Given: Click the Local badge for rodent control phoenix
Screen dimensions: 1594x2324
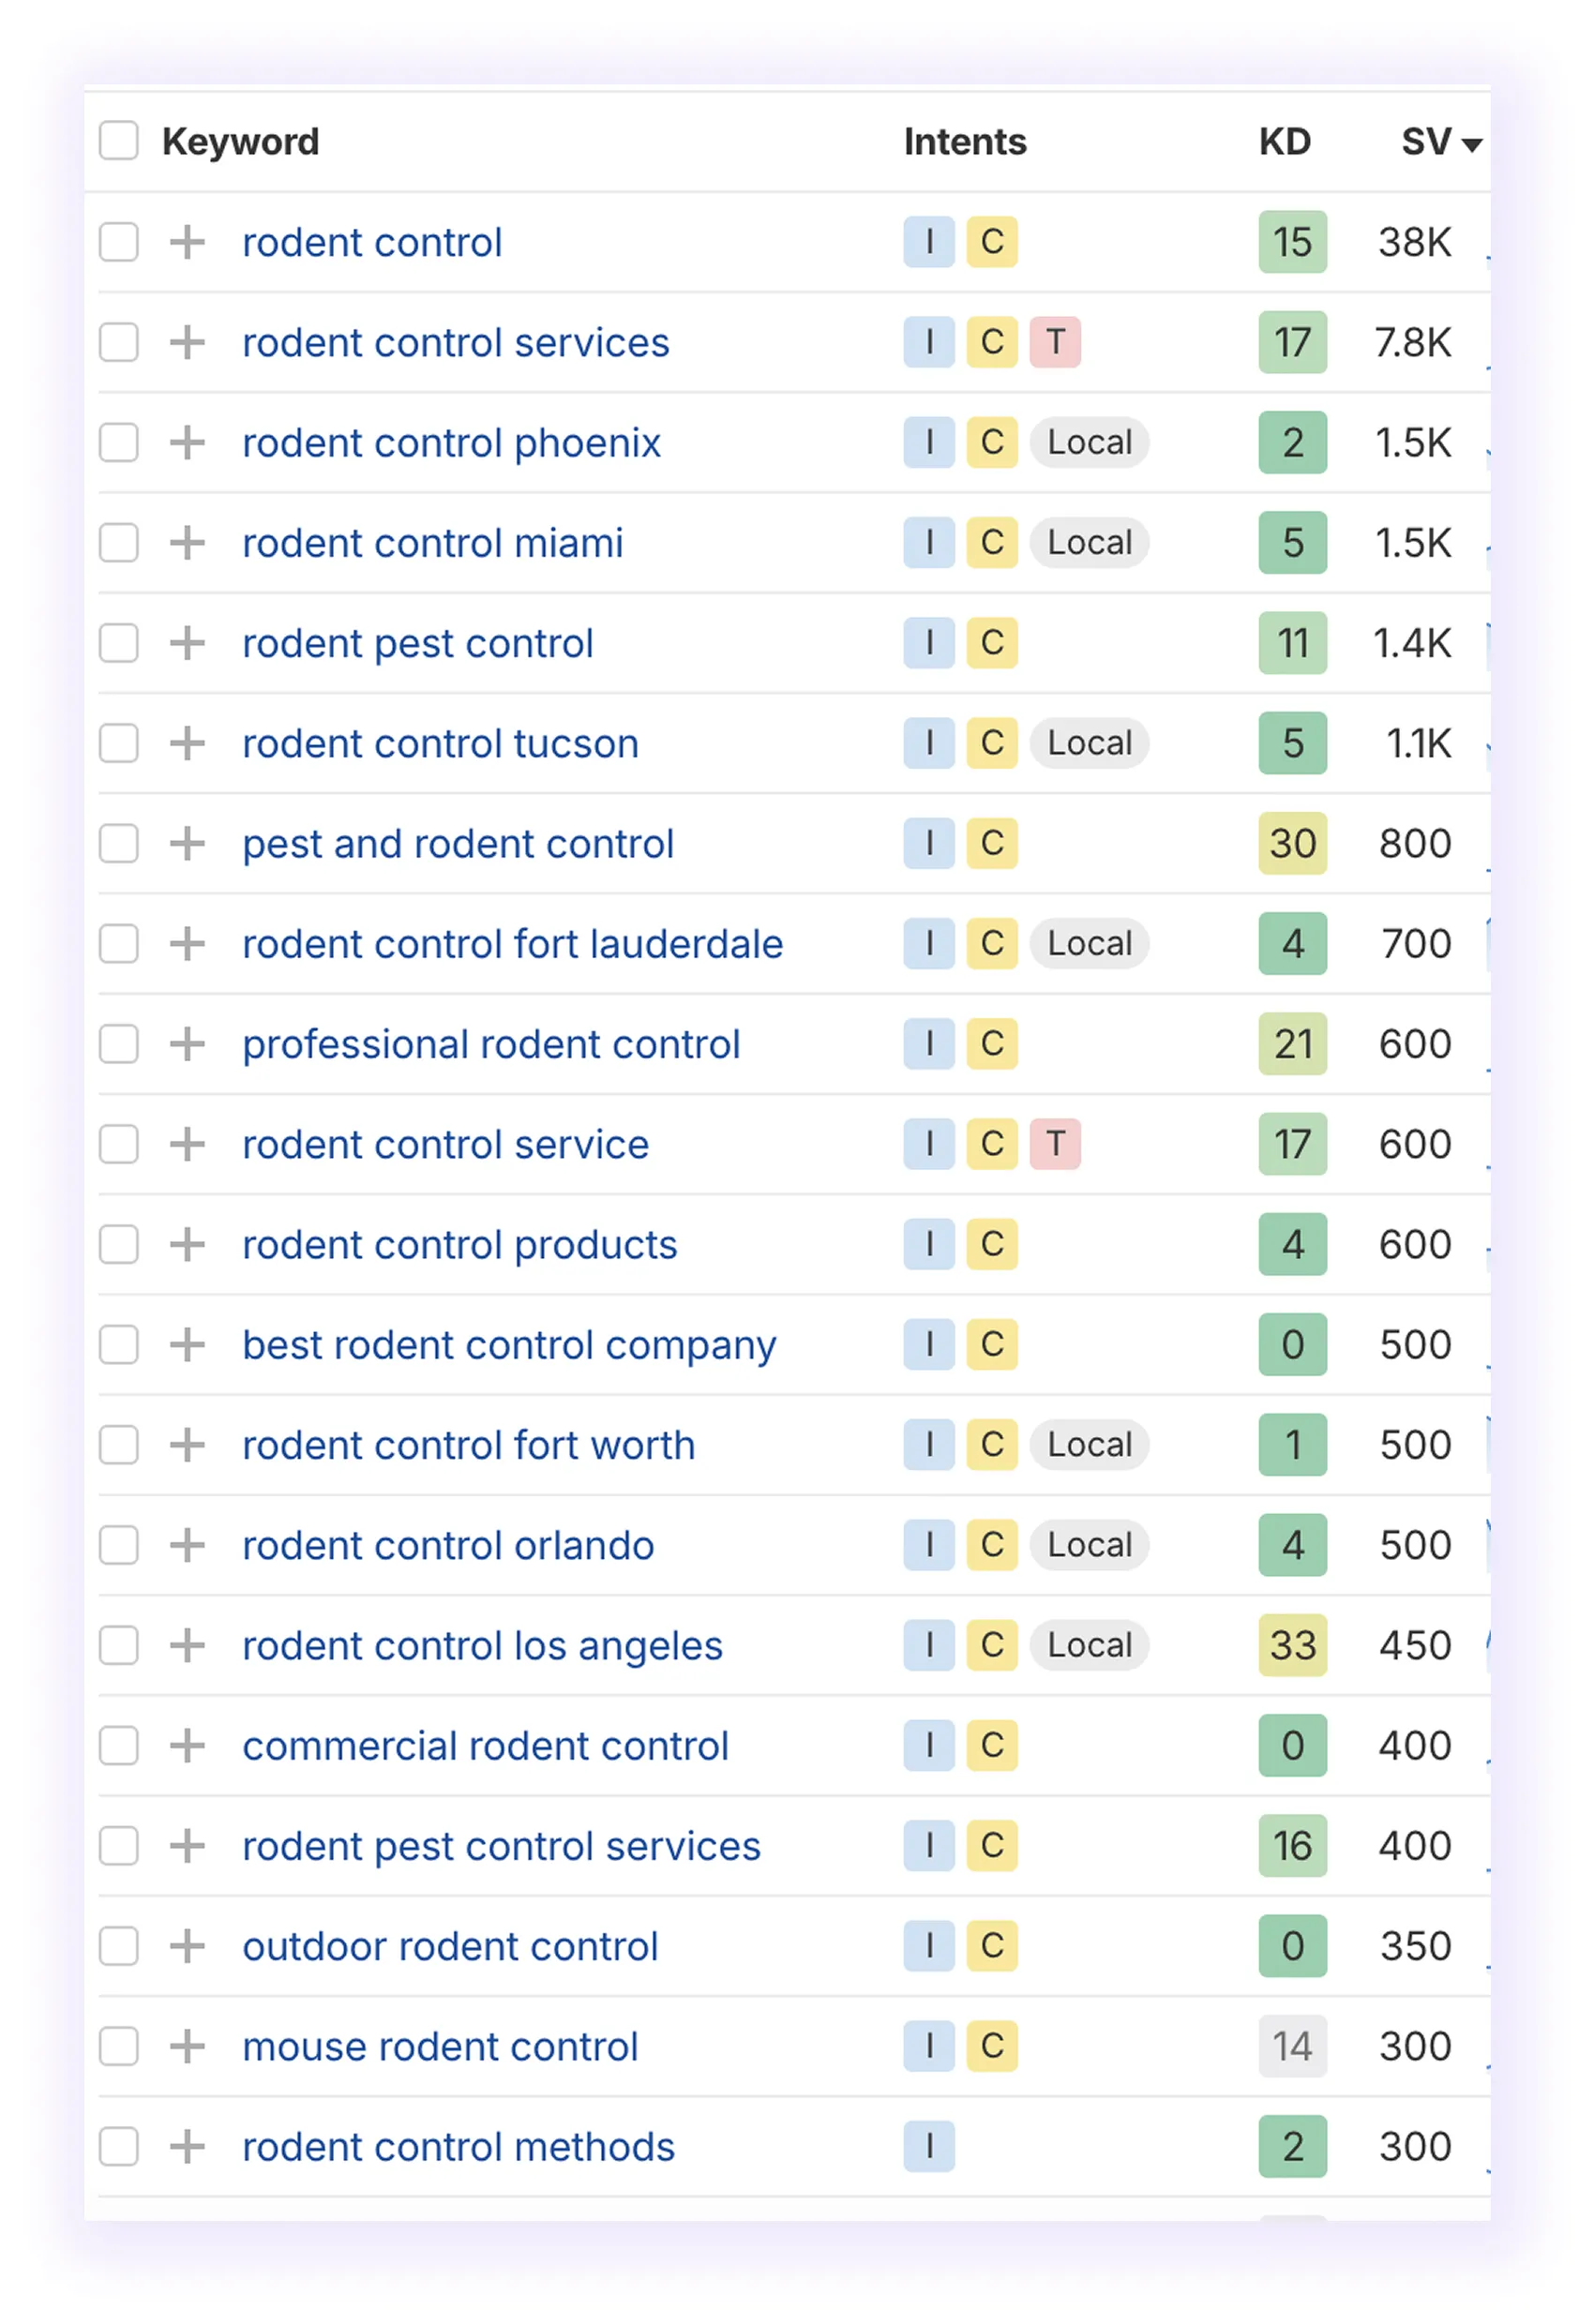Looking at the screenshot, I should tap(1089, 443).
